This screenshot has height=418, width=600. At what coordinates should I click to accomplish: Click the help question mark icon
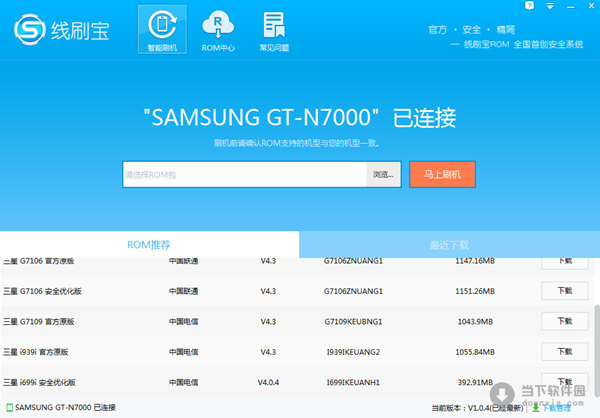[x=530, y=6]
